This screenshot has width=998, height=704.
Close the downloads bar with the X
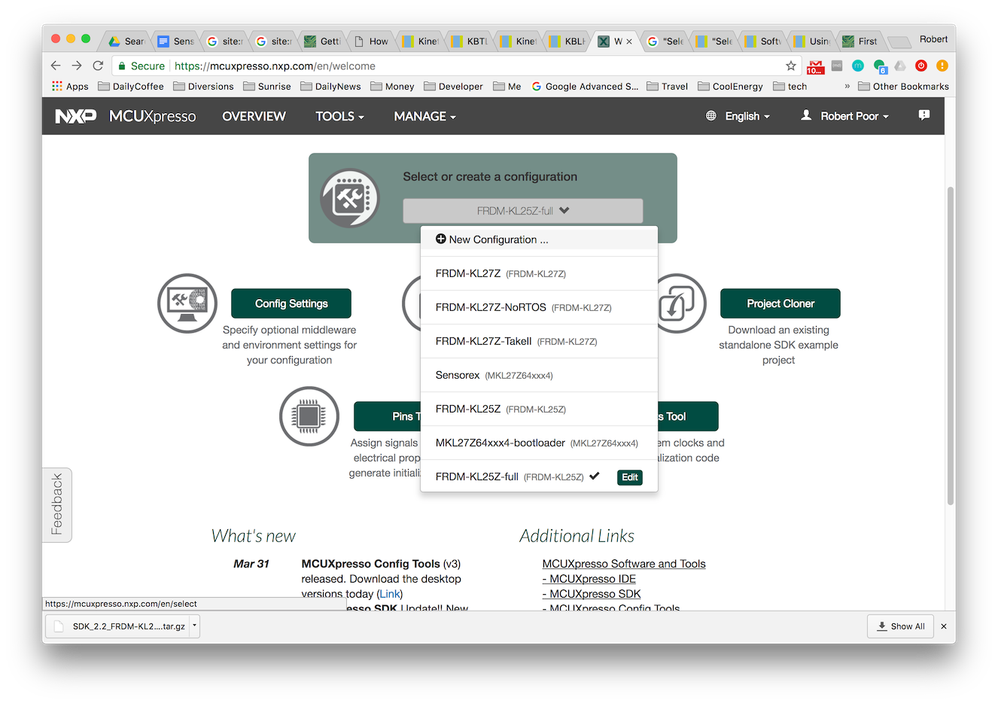[944, 626]
